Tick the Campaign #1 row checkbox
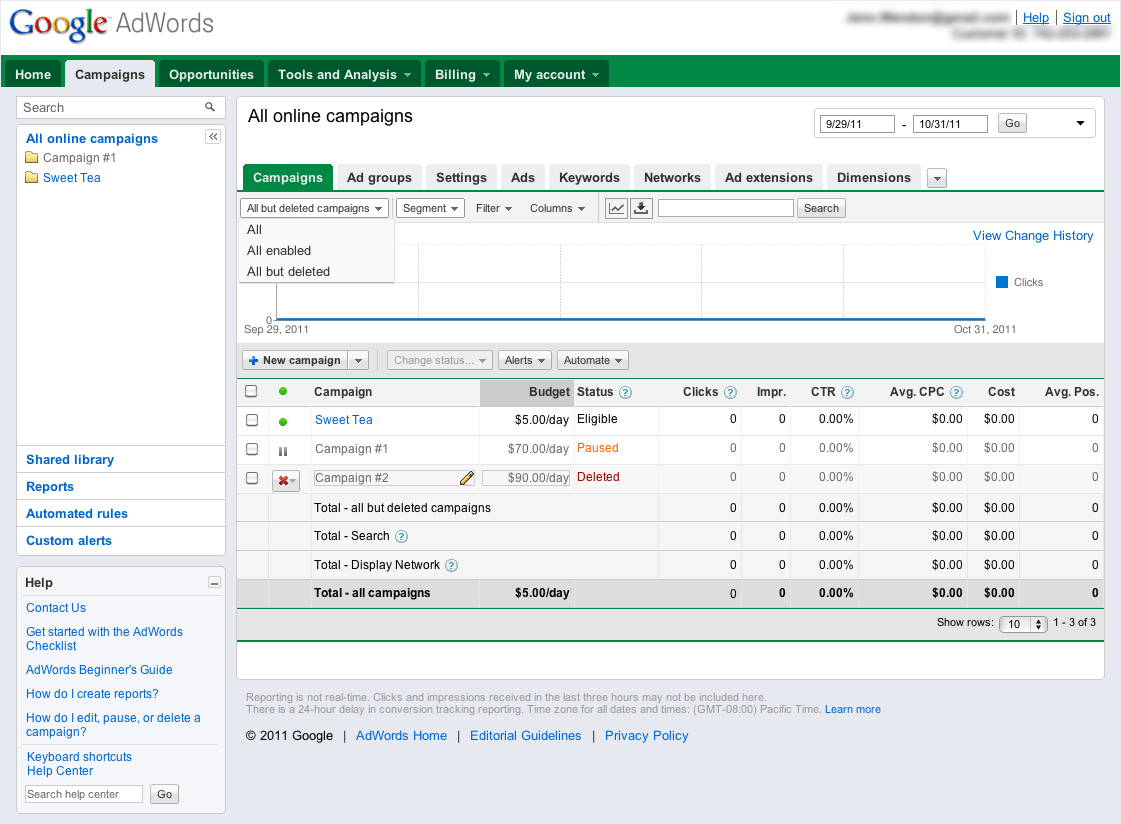 pyautogui.click(x=252, y=449)
